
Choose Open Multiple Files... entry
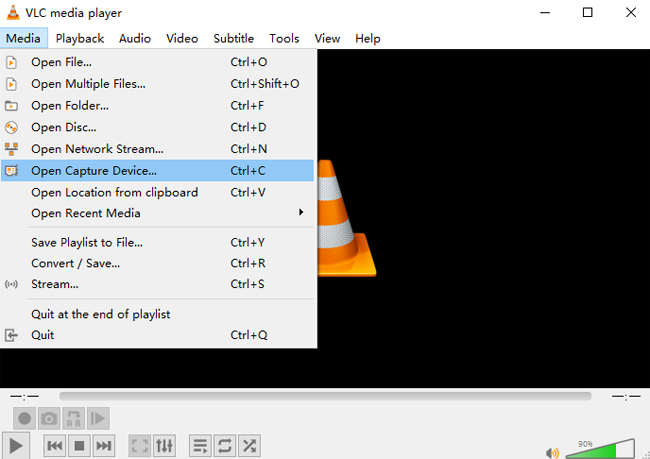(x=158, y=84)
